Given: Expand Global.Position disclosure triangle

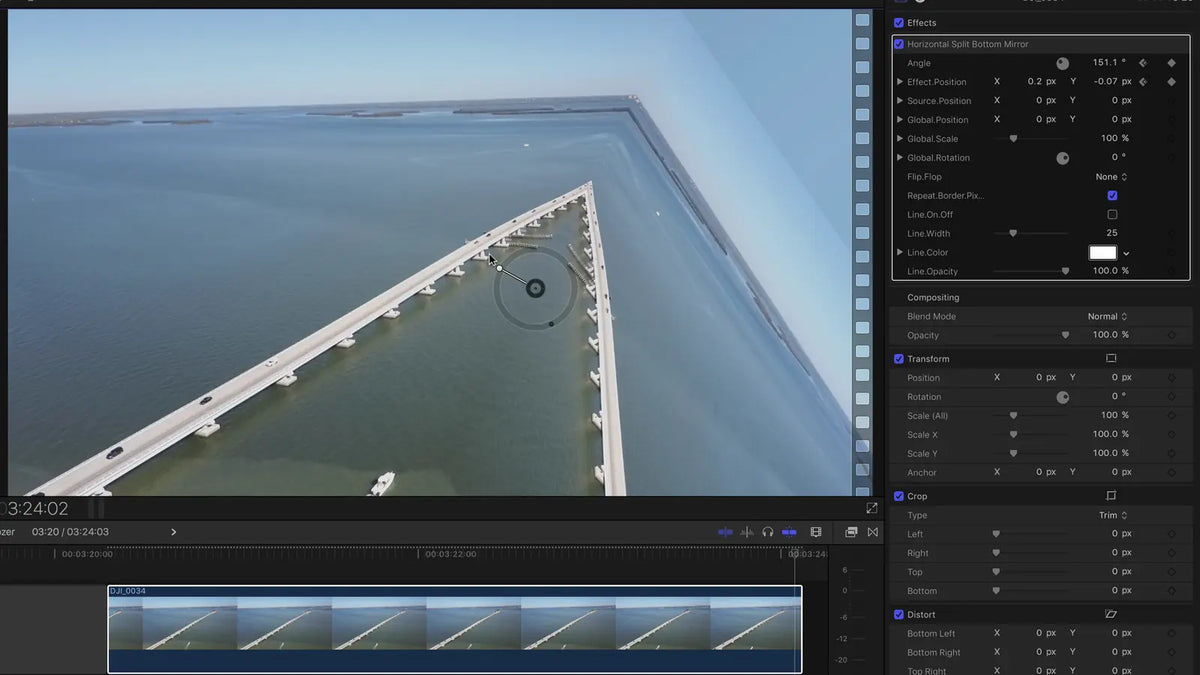Looking at the screenshot, I should point(900,120).
